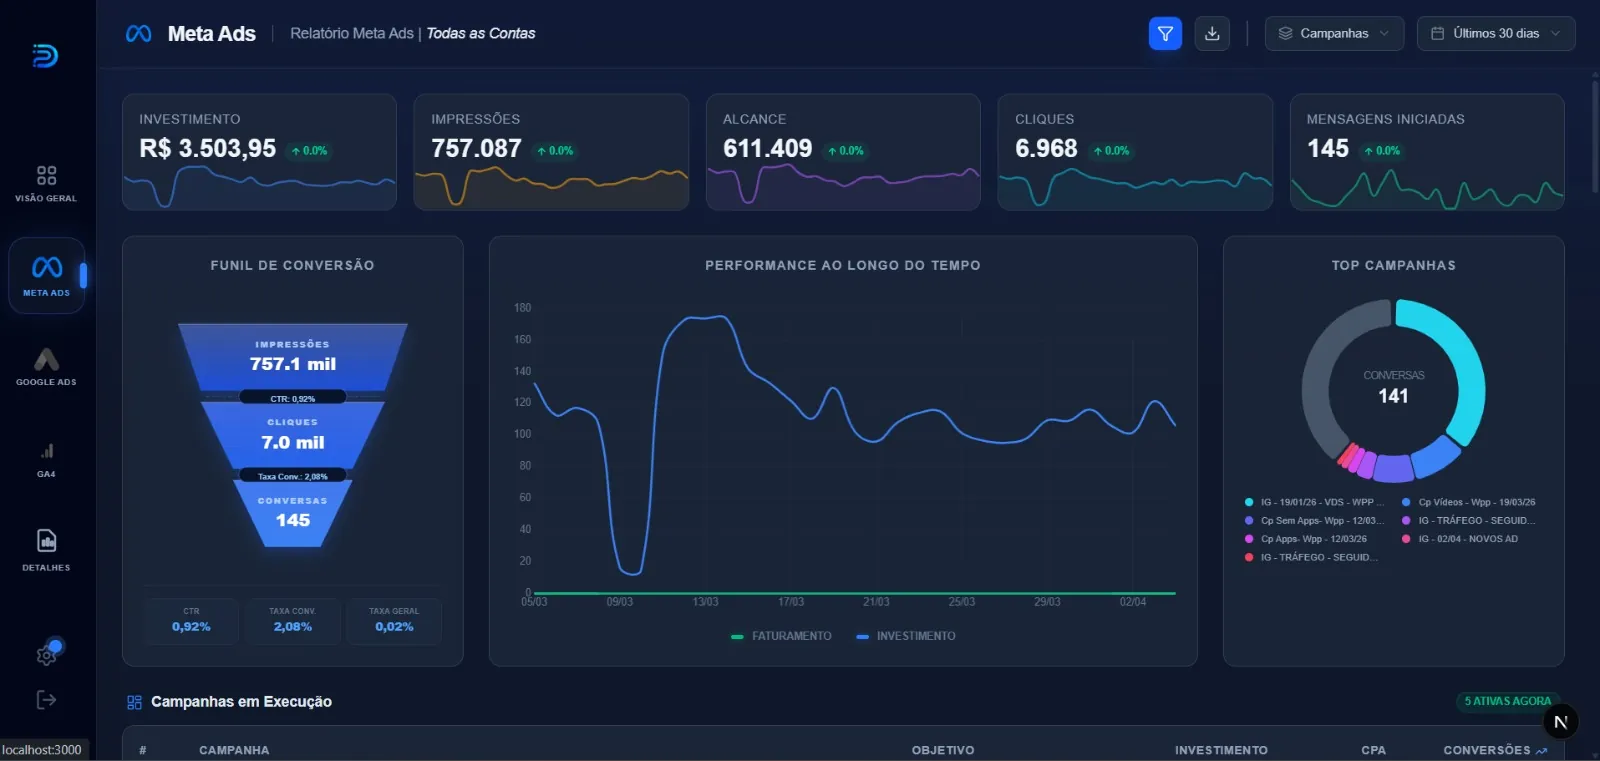Click the download report button
This screenshot has height=761, width=1600.
[1212, 33]
